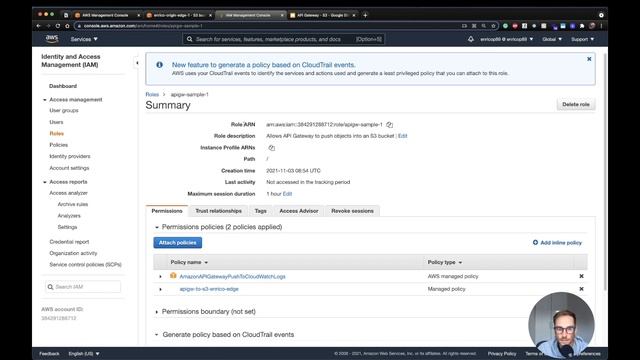Click the AmazonAPIGatewayPushToCloudWatchLogs policy box icon
This screenshot has height=360, width=640.
pyautogui.click(x=173, y=276)
